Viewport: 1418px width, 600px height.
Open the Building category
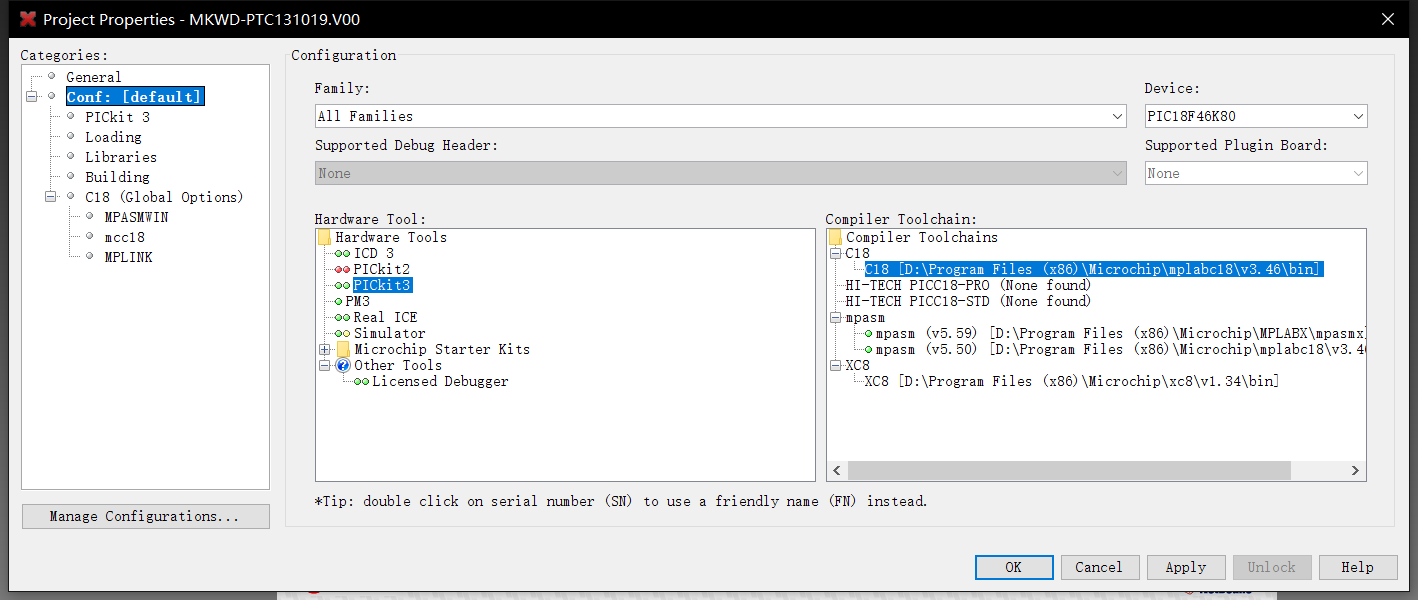(x=117, y=177)
